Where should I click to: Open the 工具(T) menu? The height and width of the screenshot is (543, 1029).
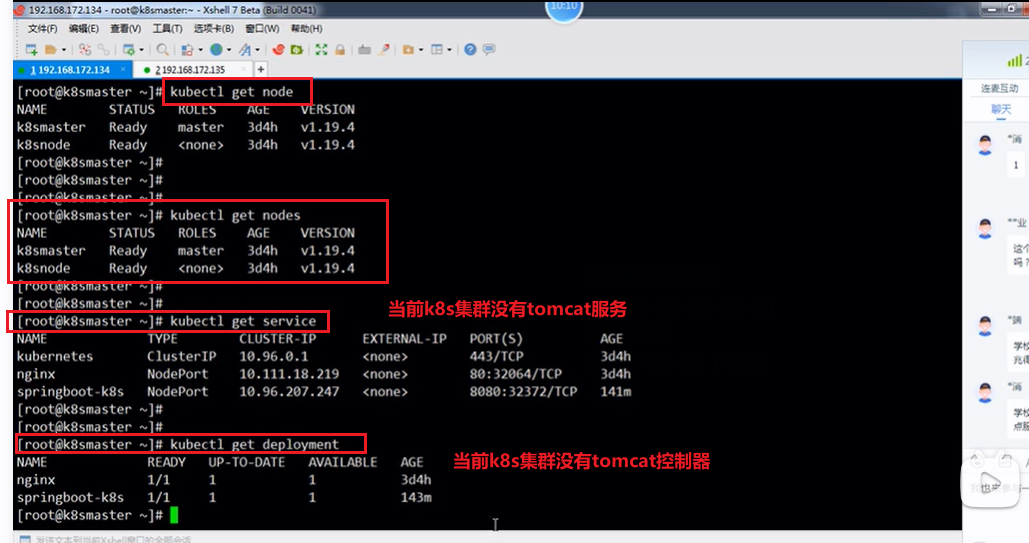click(167, 29)
